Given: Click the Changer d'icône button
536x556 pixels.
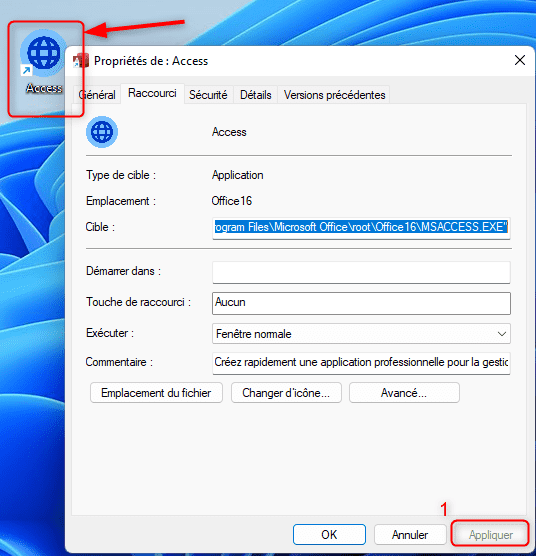Looking at the screenshot, I should [x=286, y=393].
